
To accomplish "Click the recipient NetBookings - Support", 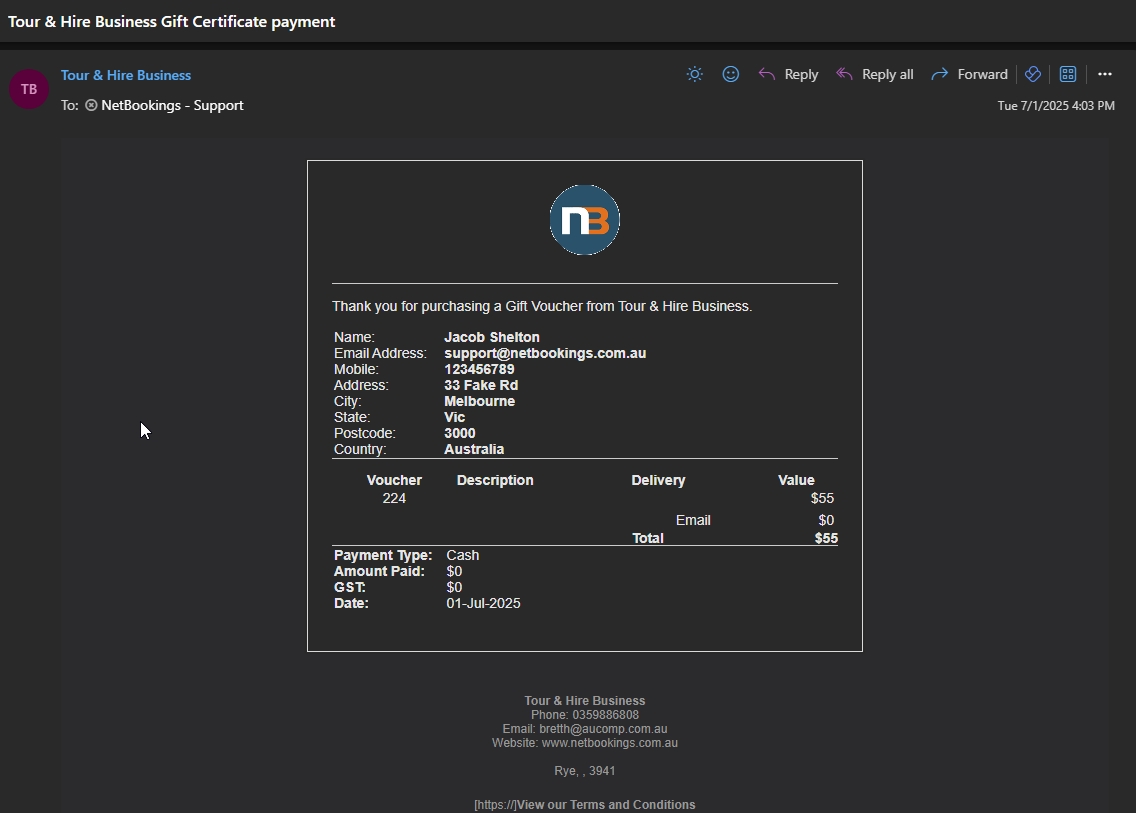I will click(172, 105).
